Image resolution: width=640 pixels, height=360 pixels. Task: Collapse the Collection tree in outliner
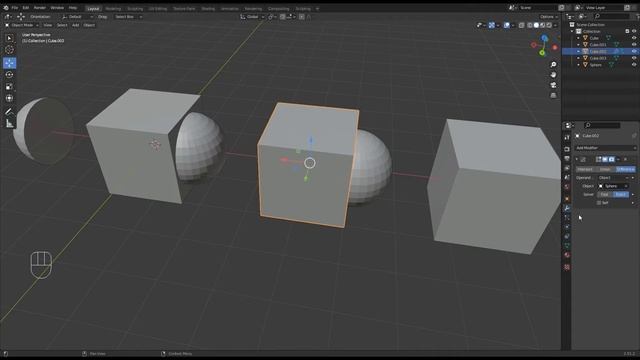[572, 31]
